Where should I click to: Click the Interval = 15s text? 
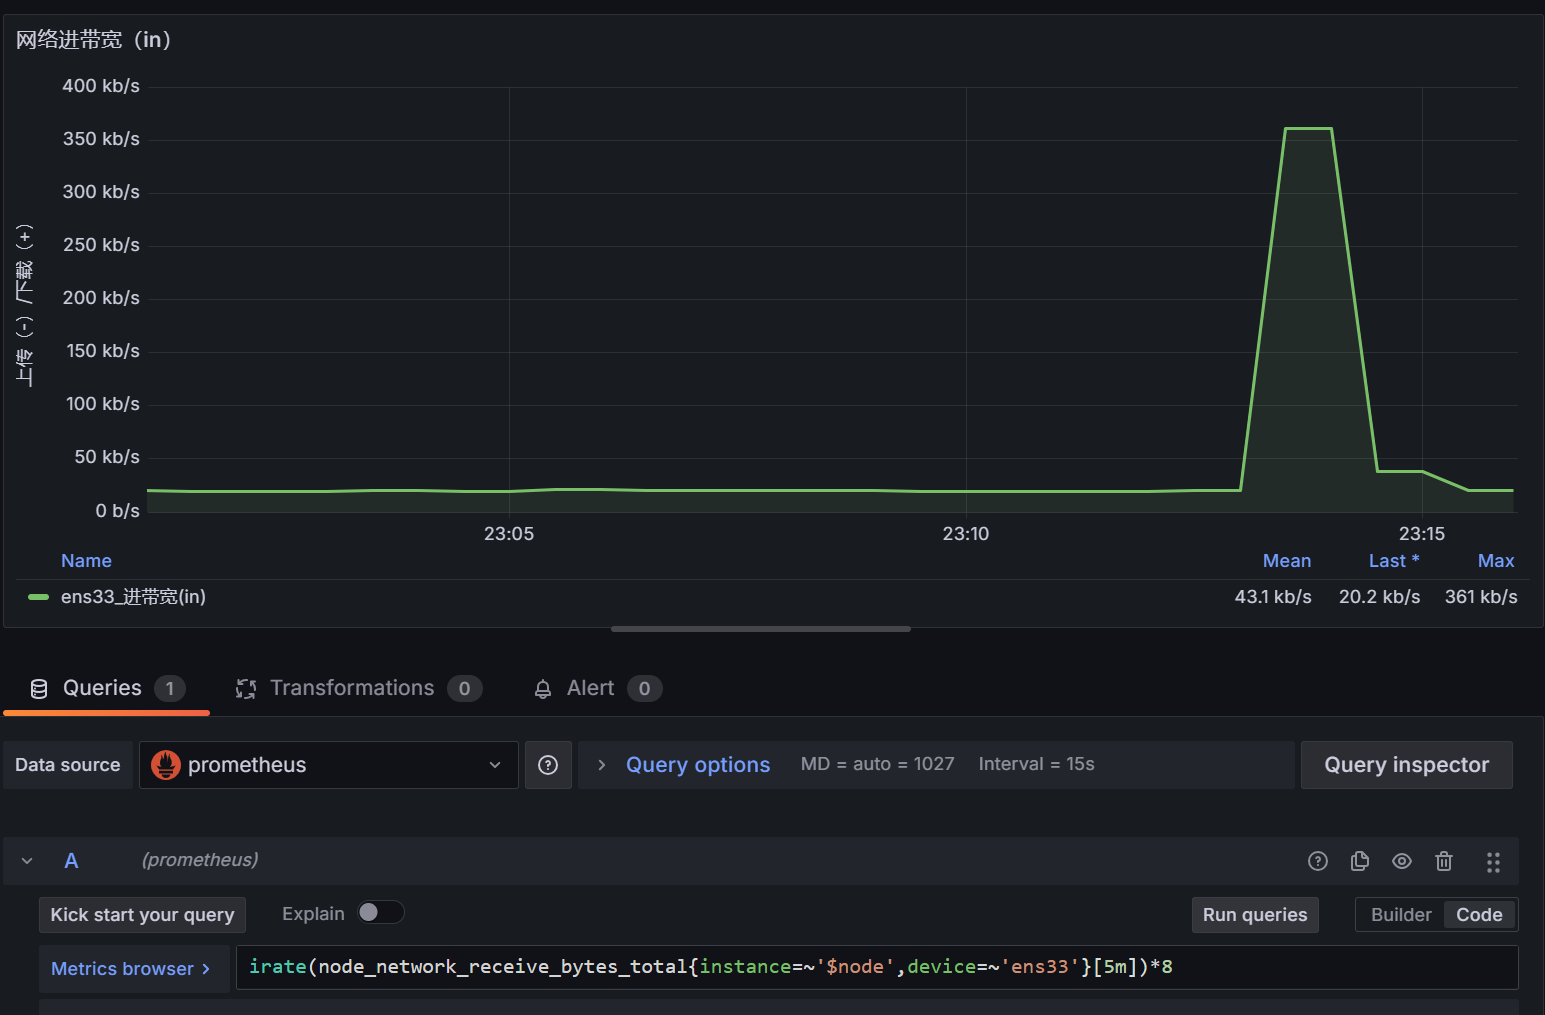pyautogui.click(x=1036, y=764)
